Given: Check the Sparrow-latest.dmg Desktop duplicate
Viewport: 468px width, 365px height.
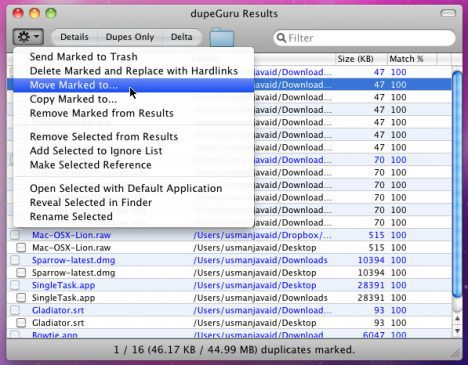Looking at the screenshot, I should pos(21,273).
